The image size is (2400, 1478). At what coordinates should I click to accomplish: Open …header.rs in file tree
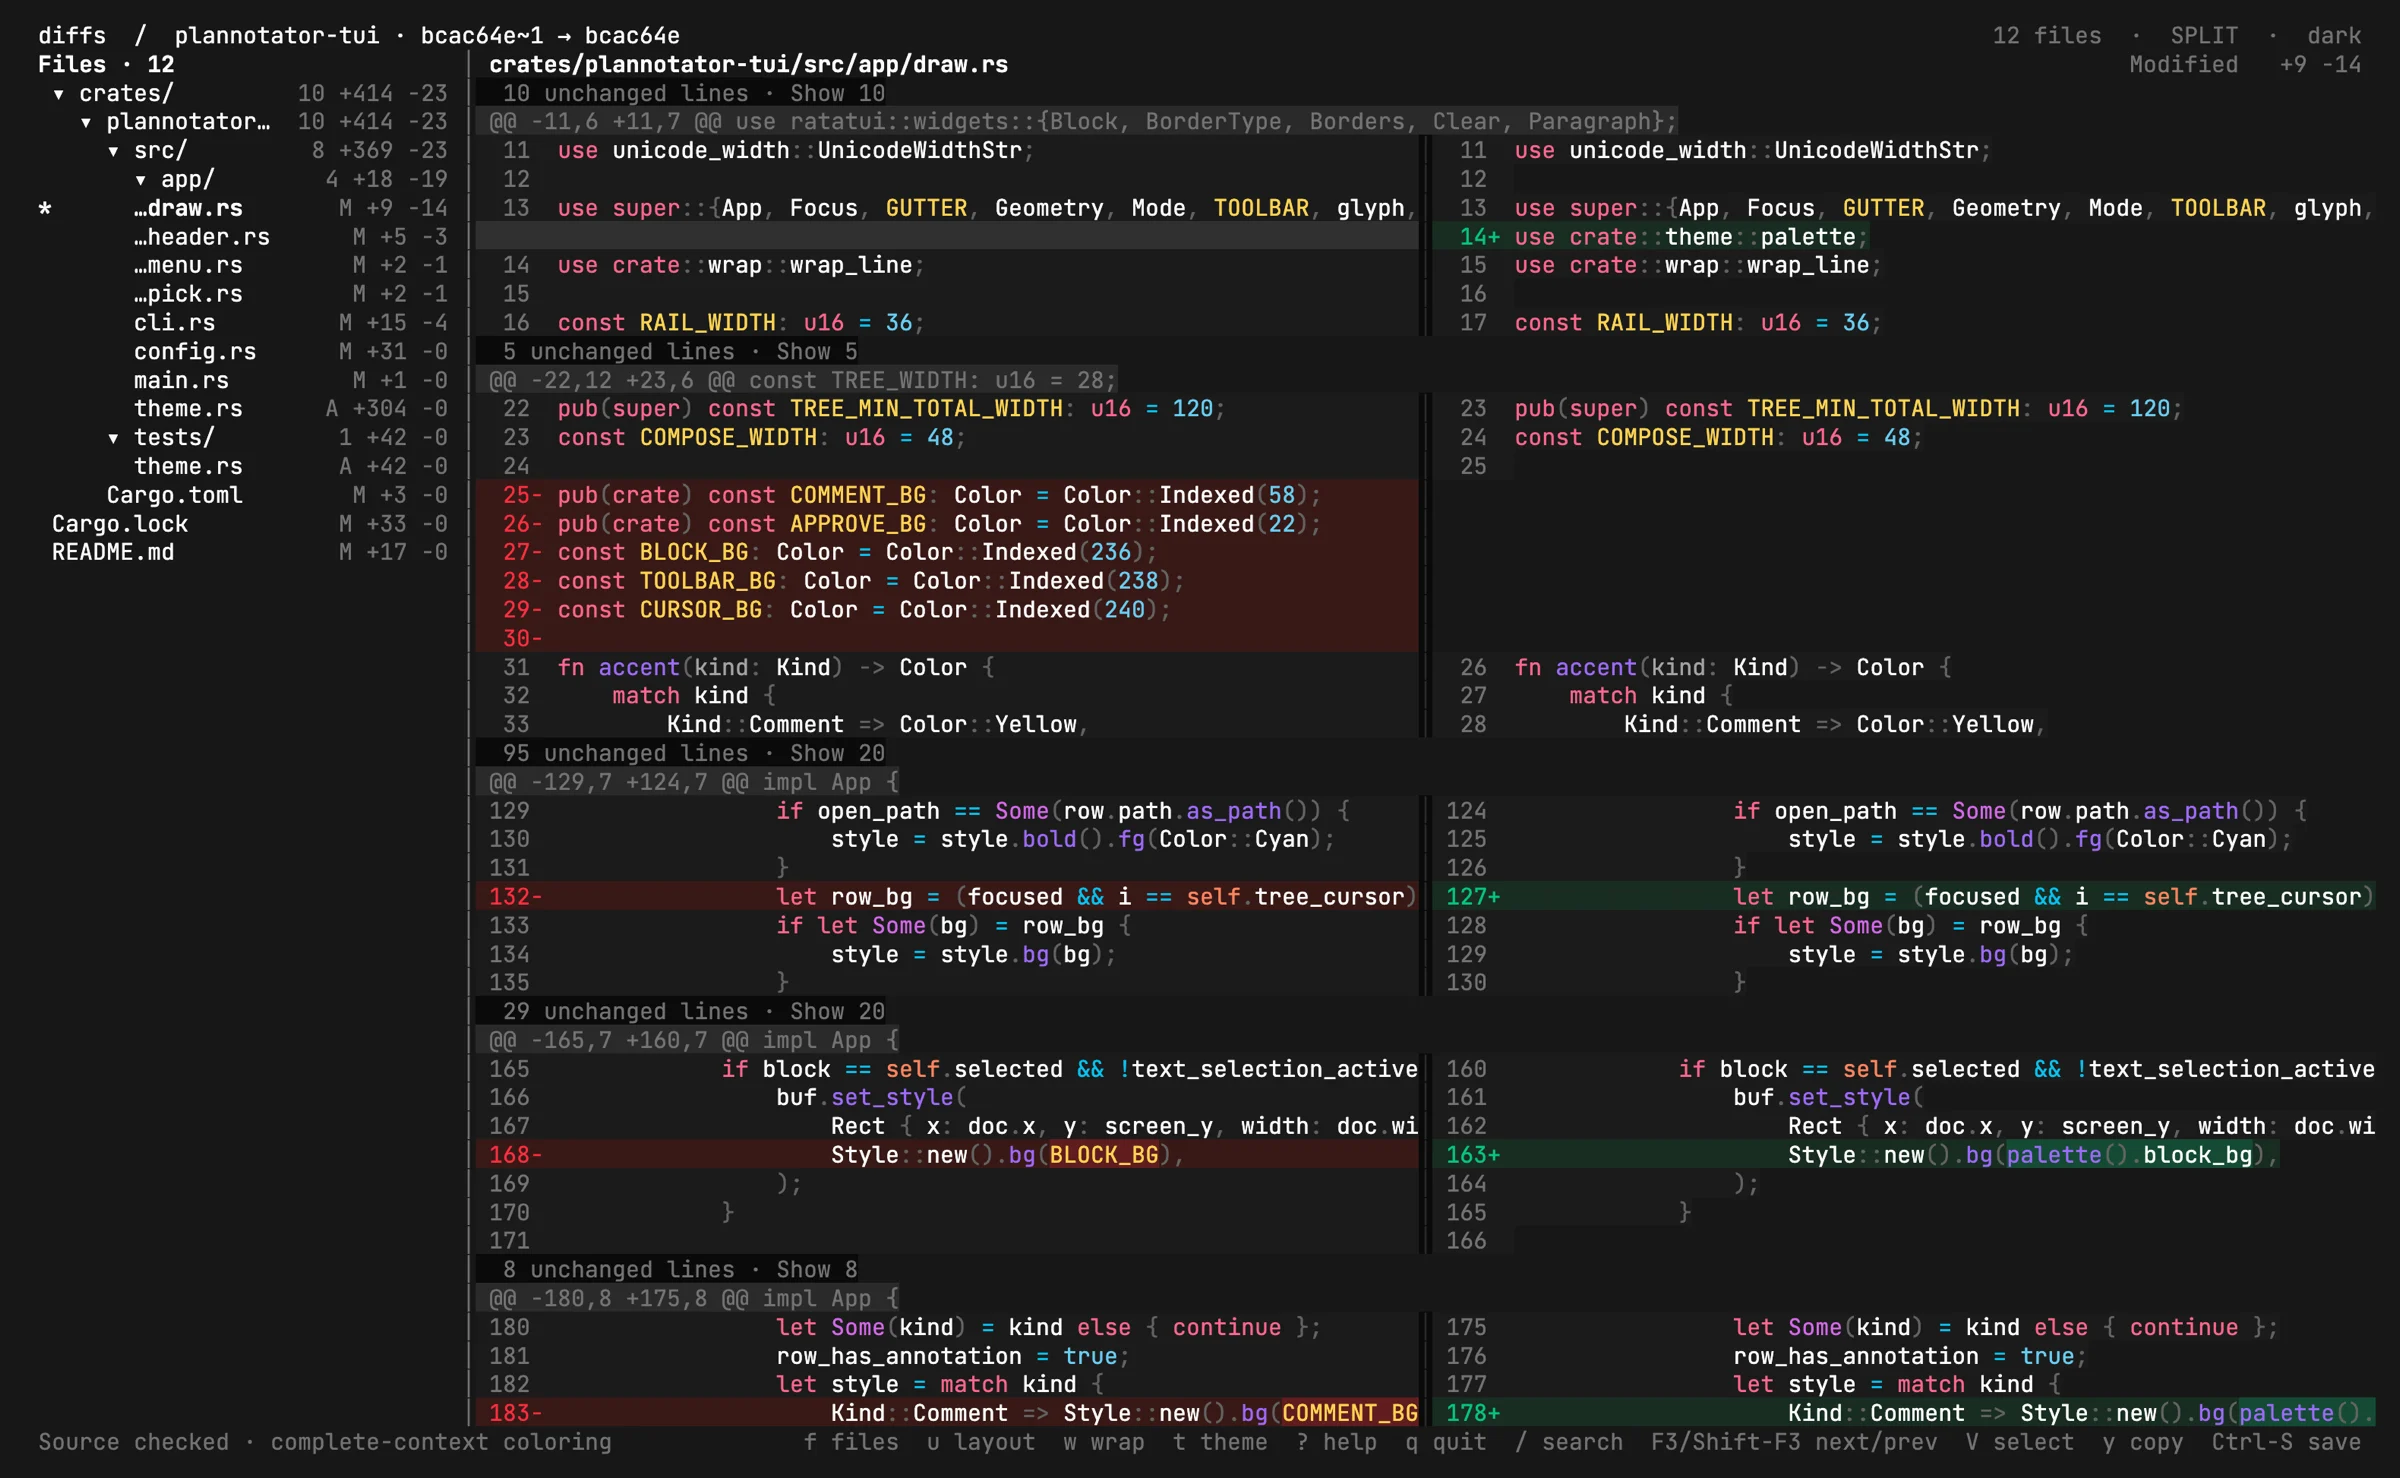click(x=202, y=237)
